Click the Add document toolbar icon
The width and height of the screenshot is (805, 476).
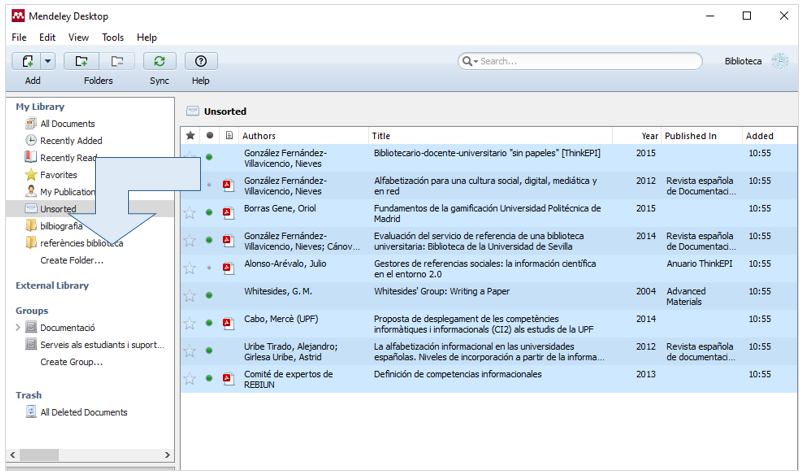pos(27,61)
